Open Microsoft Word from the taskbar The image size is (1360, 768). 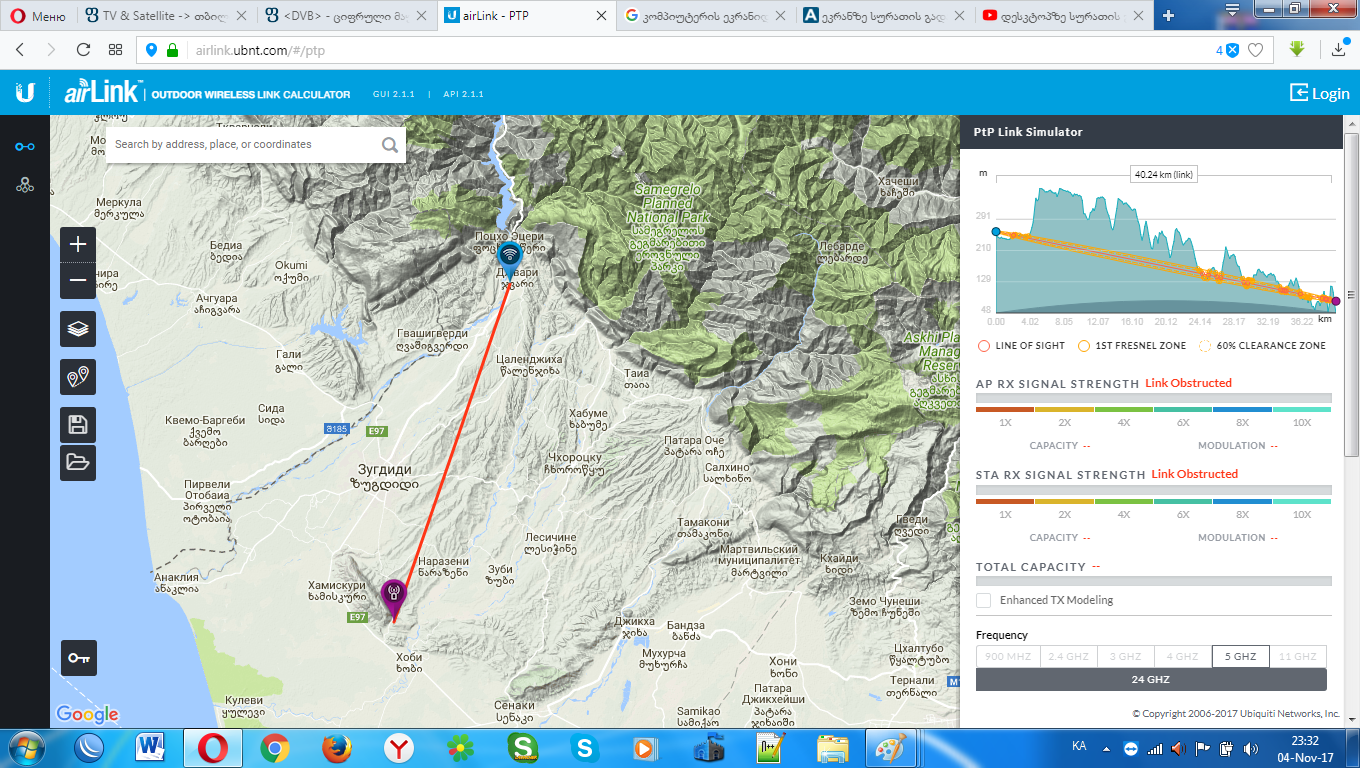[151, 748]
